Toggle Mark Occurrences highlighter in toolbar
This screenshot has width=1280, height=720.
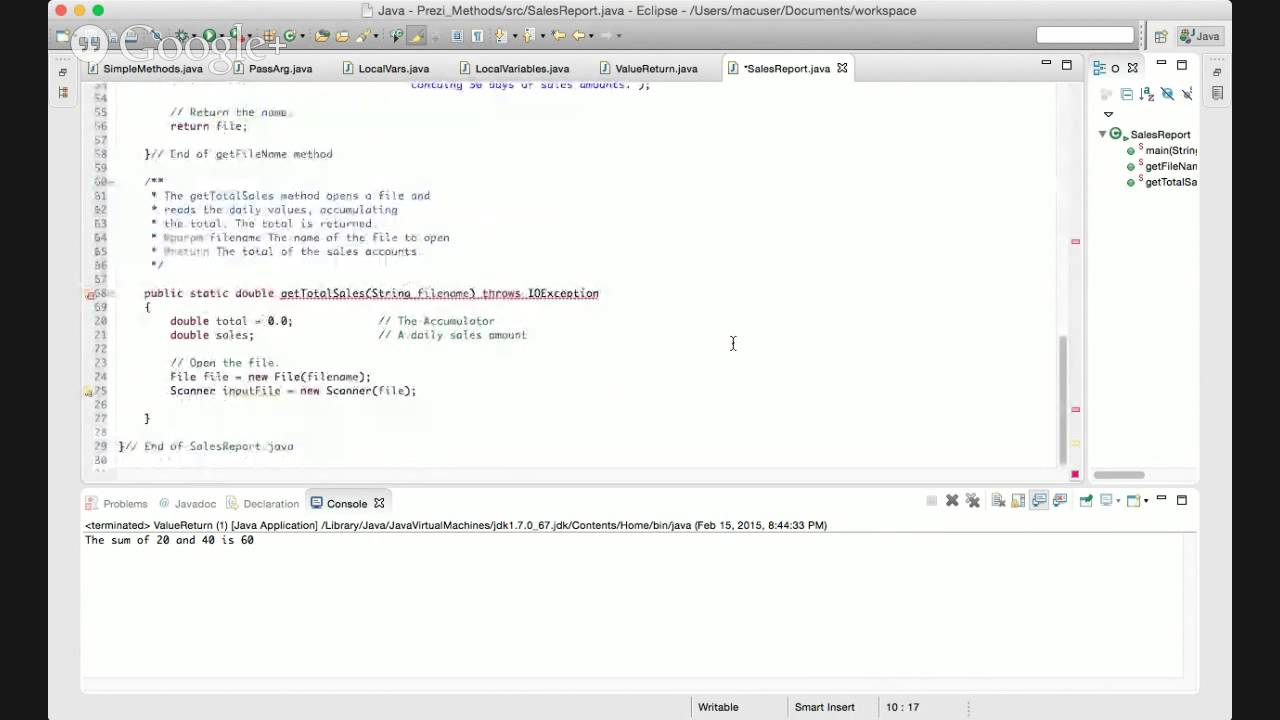416,35
